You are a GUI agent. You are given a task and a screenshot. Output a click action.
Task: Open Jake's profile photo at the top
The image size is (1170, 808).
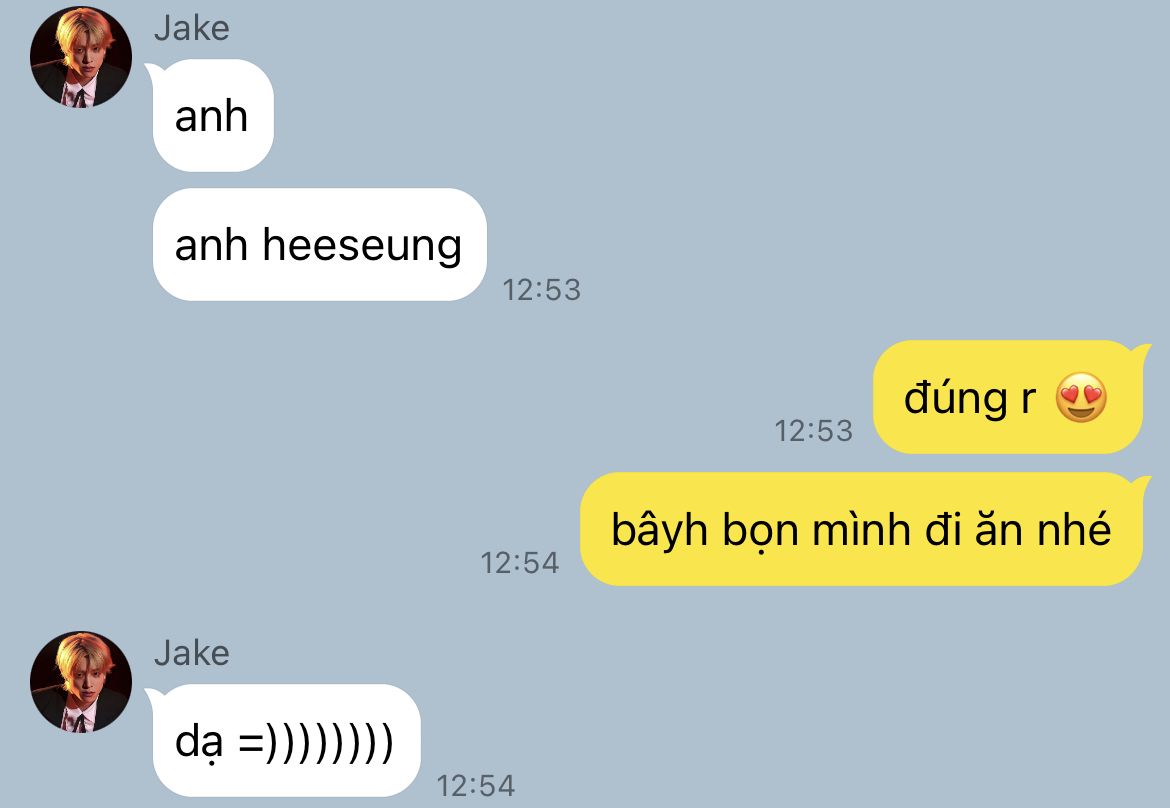[81, 57]
